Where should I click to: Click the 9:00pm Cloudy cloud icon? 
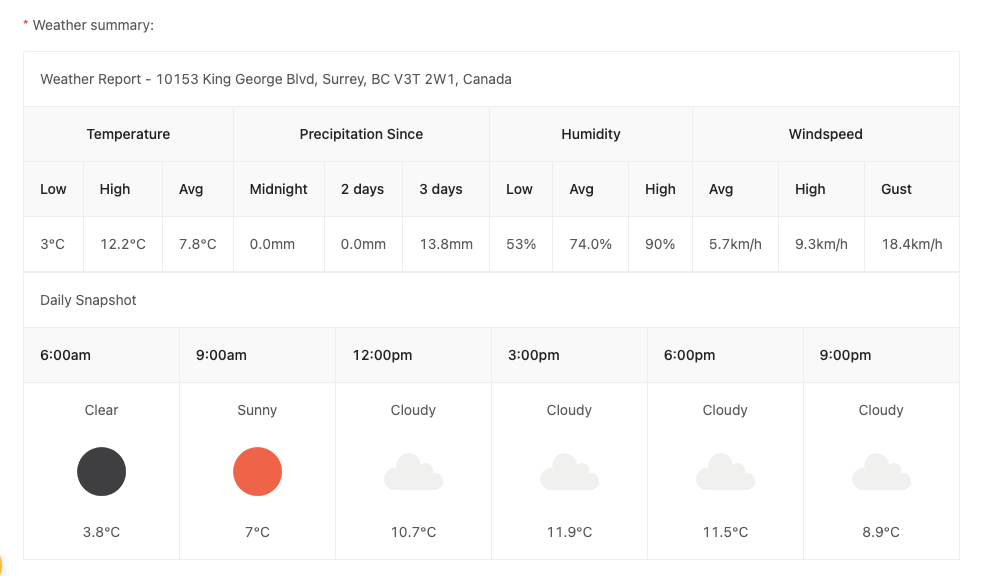(x=881, y=472)
